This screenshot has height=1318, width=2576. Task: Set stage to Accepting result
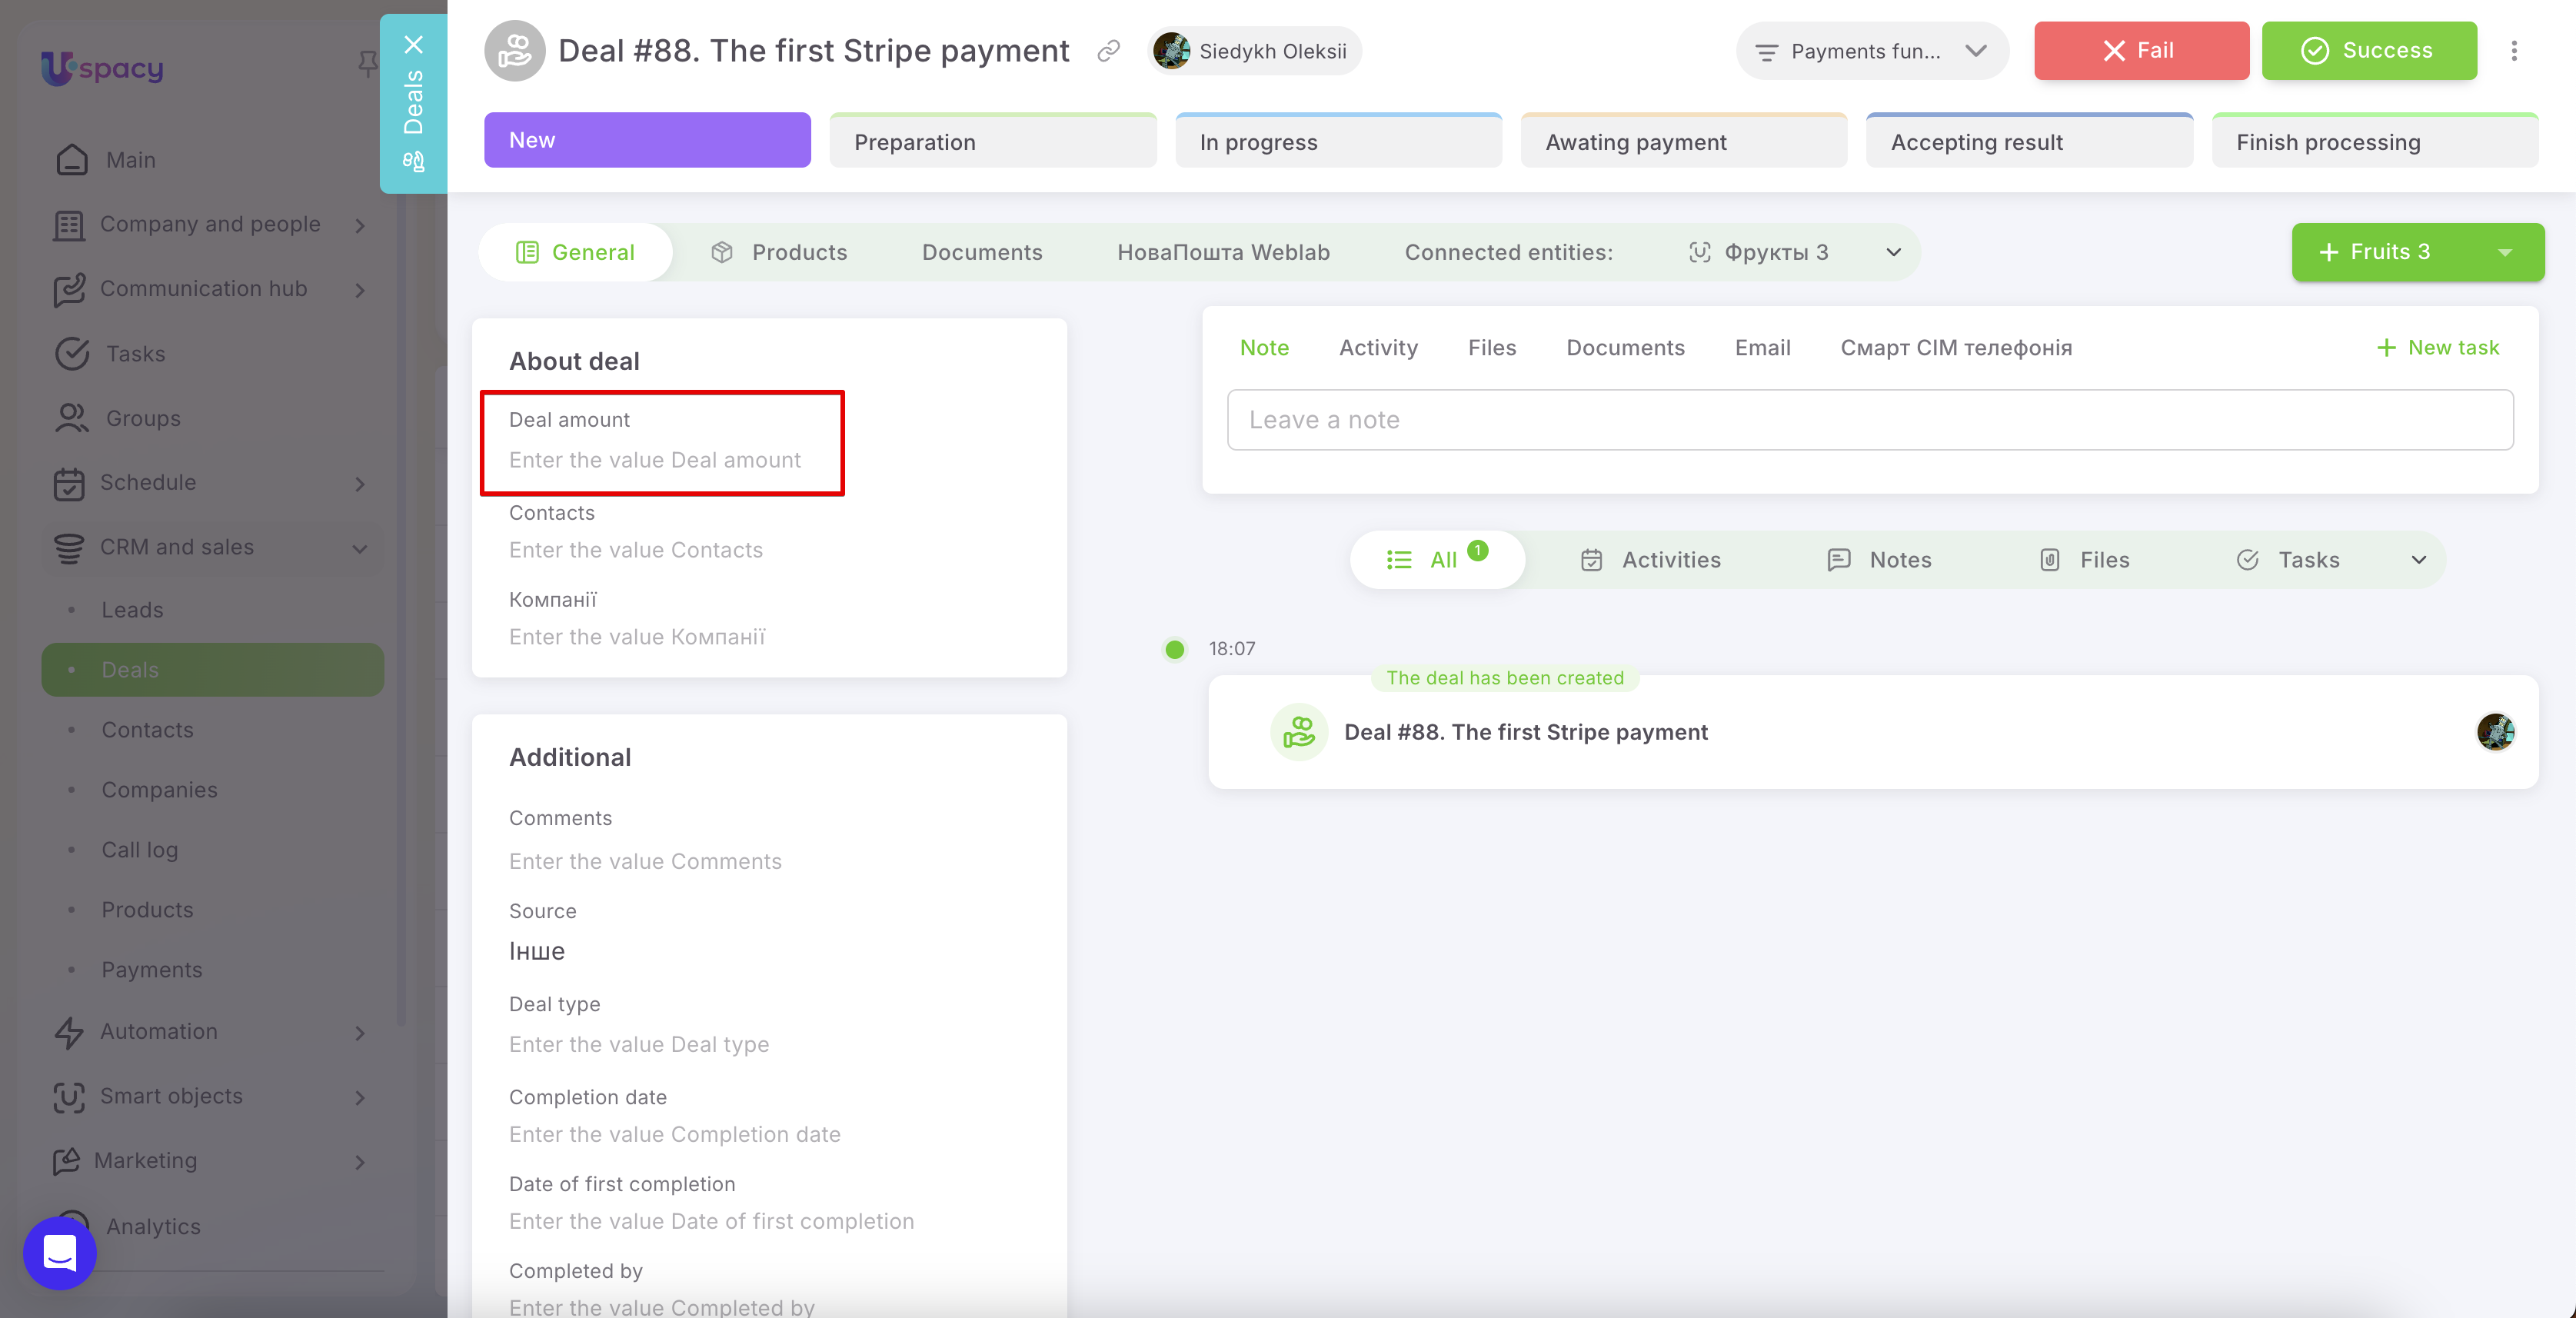(x=2029, y=141)
